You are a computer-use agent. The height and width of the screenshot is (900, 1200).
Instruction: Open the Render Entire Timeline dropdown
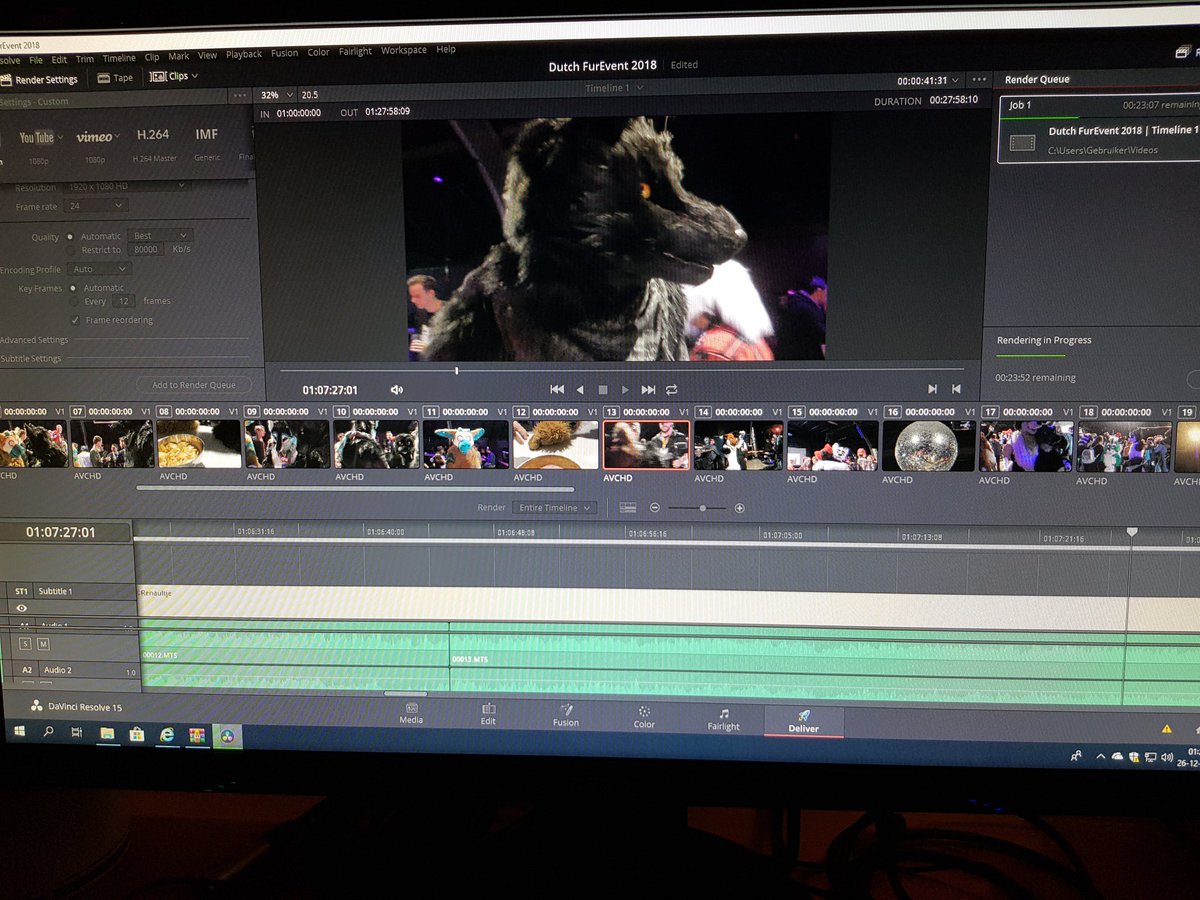pos(554,508)
